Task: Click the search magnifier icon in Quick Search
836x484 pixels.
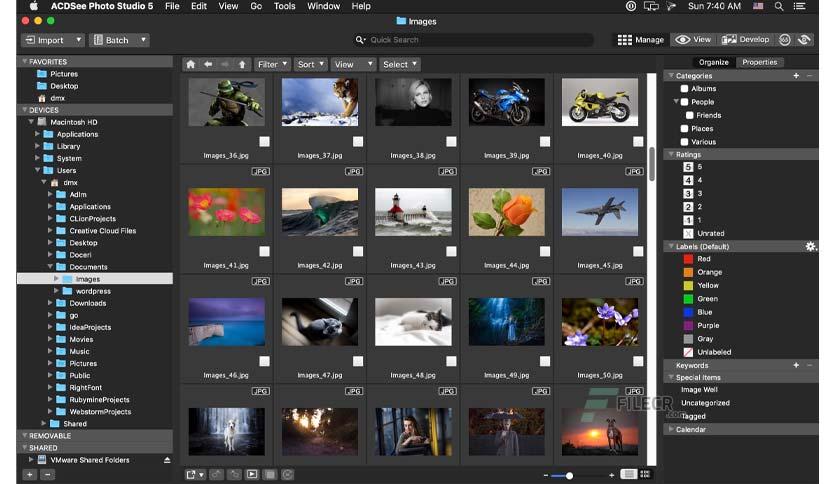Action: click(360, 40)
